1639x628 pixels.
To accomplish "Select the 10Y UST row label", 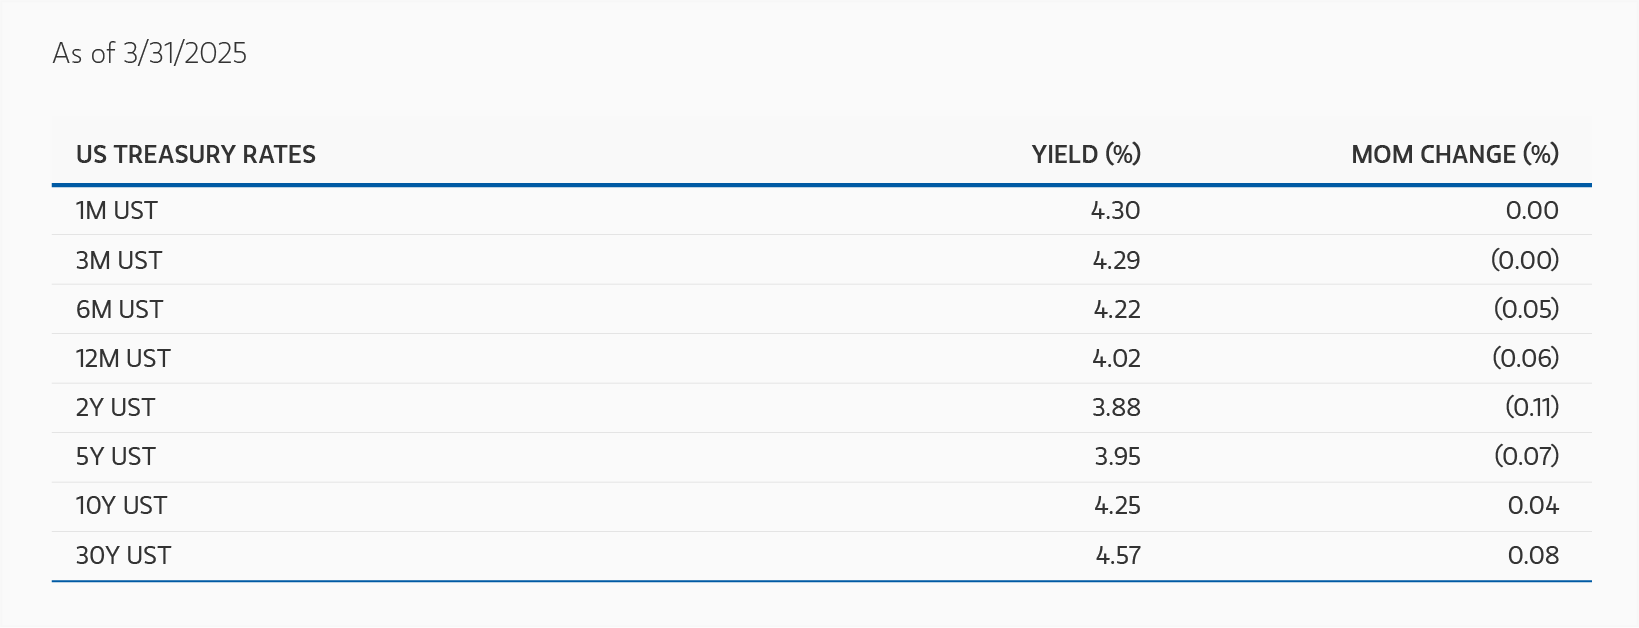I will click(121, 506).
